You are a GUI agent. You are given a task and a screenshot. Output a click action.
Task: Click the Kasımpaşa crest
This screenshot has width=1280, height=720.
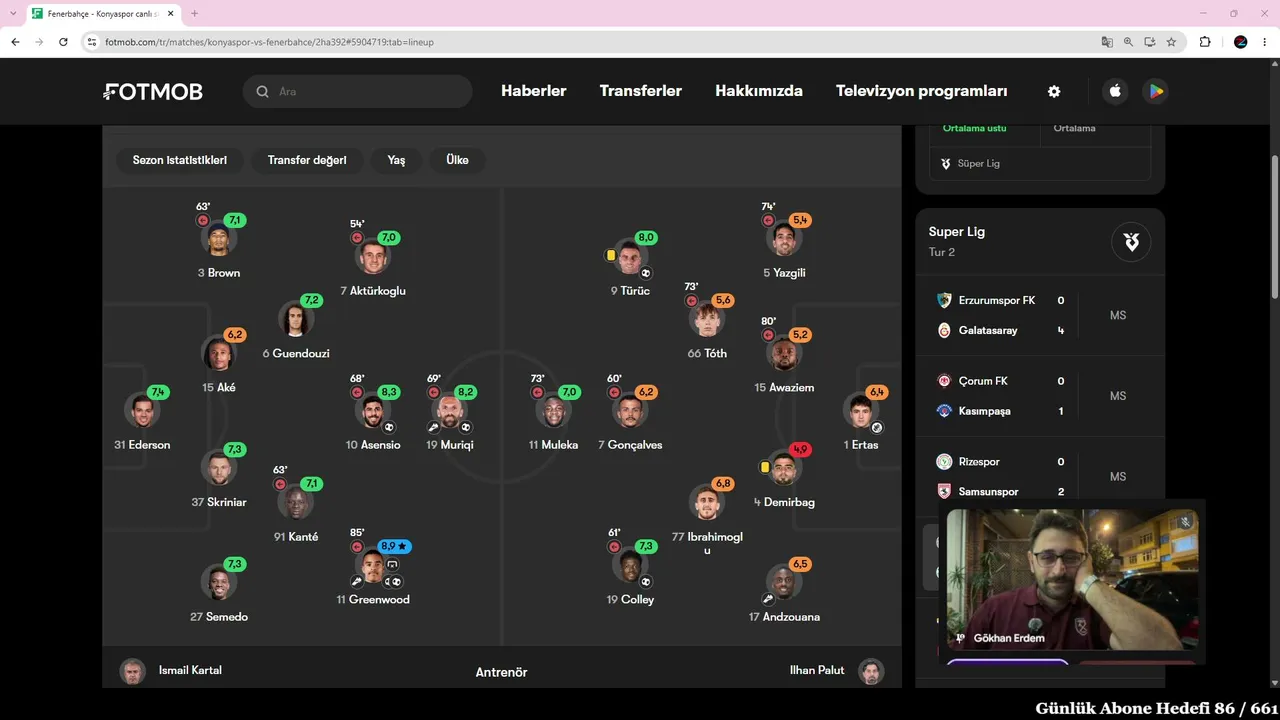tap(944, 411)
